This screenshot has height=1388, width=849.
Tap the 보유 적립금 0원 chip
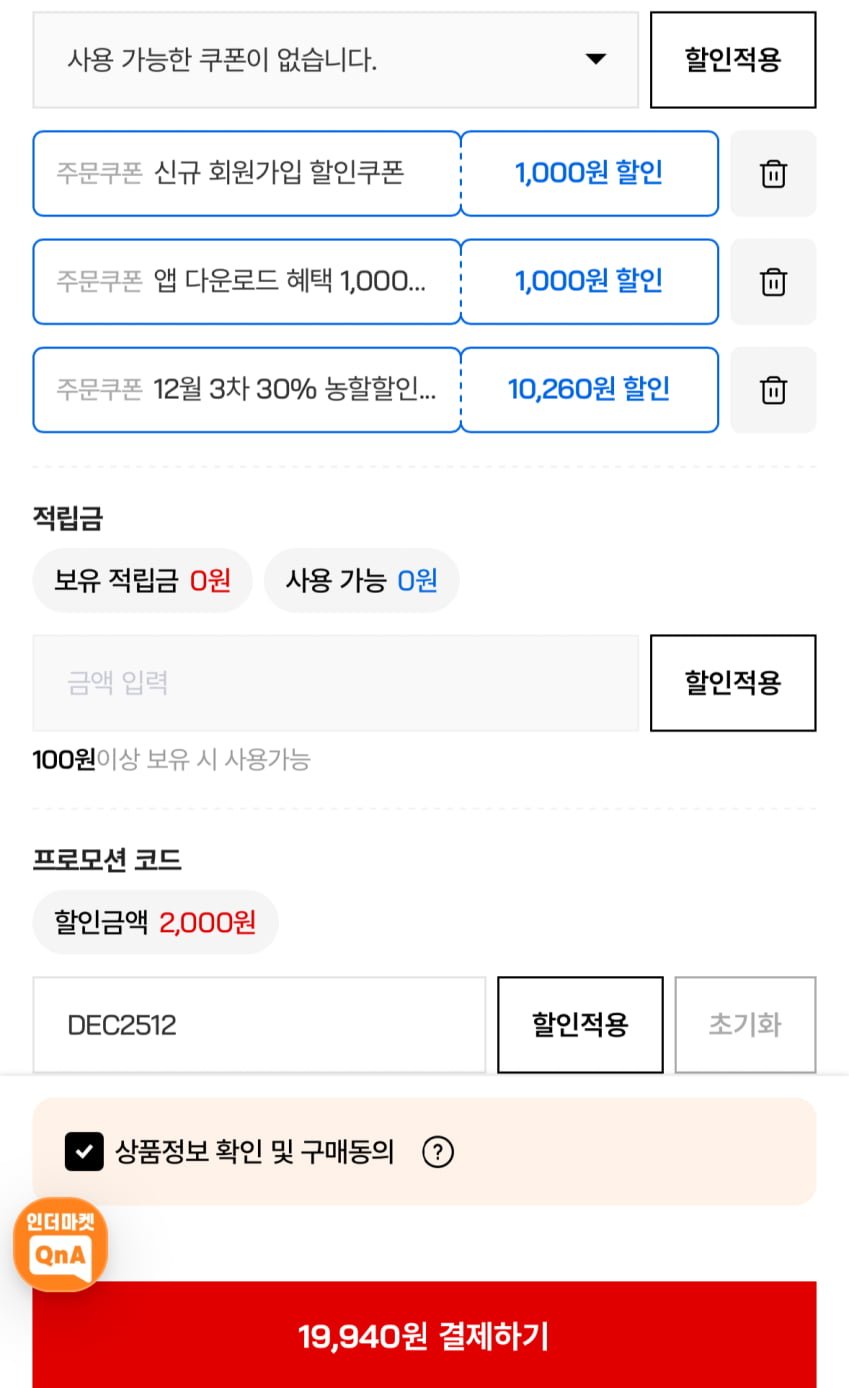point(142,580)
